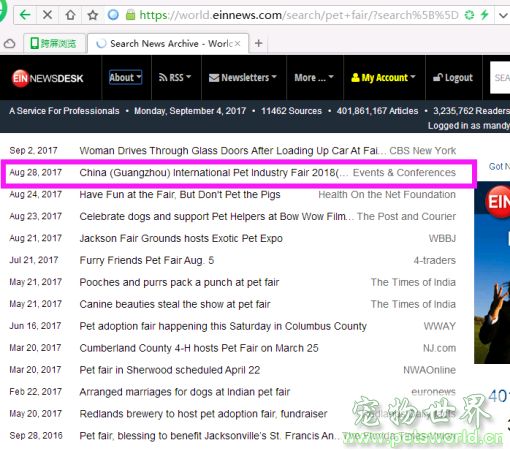Click the green lock security icon

(130, 15)
